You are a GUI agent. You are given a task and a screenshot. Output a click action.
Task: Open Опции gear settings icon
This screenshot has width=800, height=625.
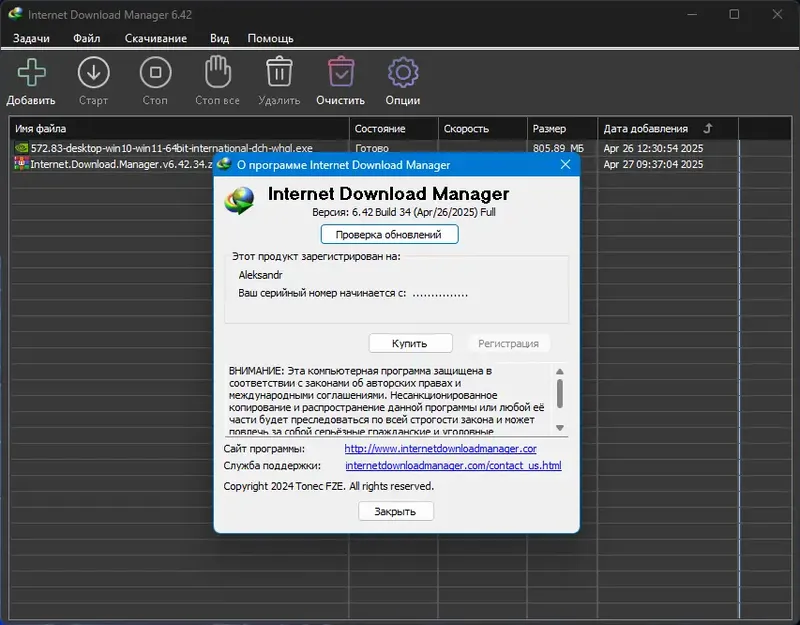point(403,73)
